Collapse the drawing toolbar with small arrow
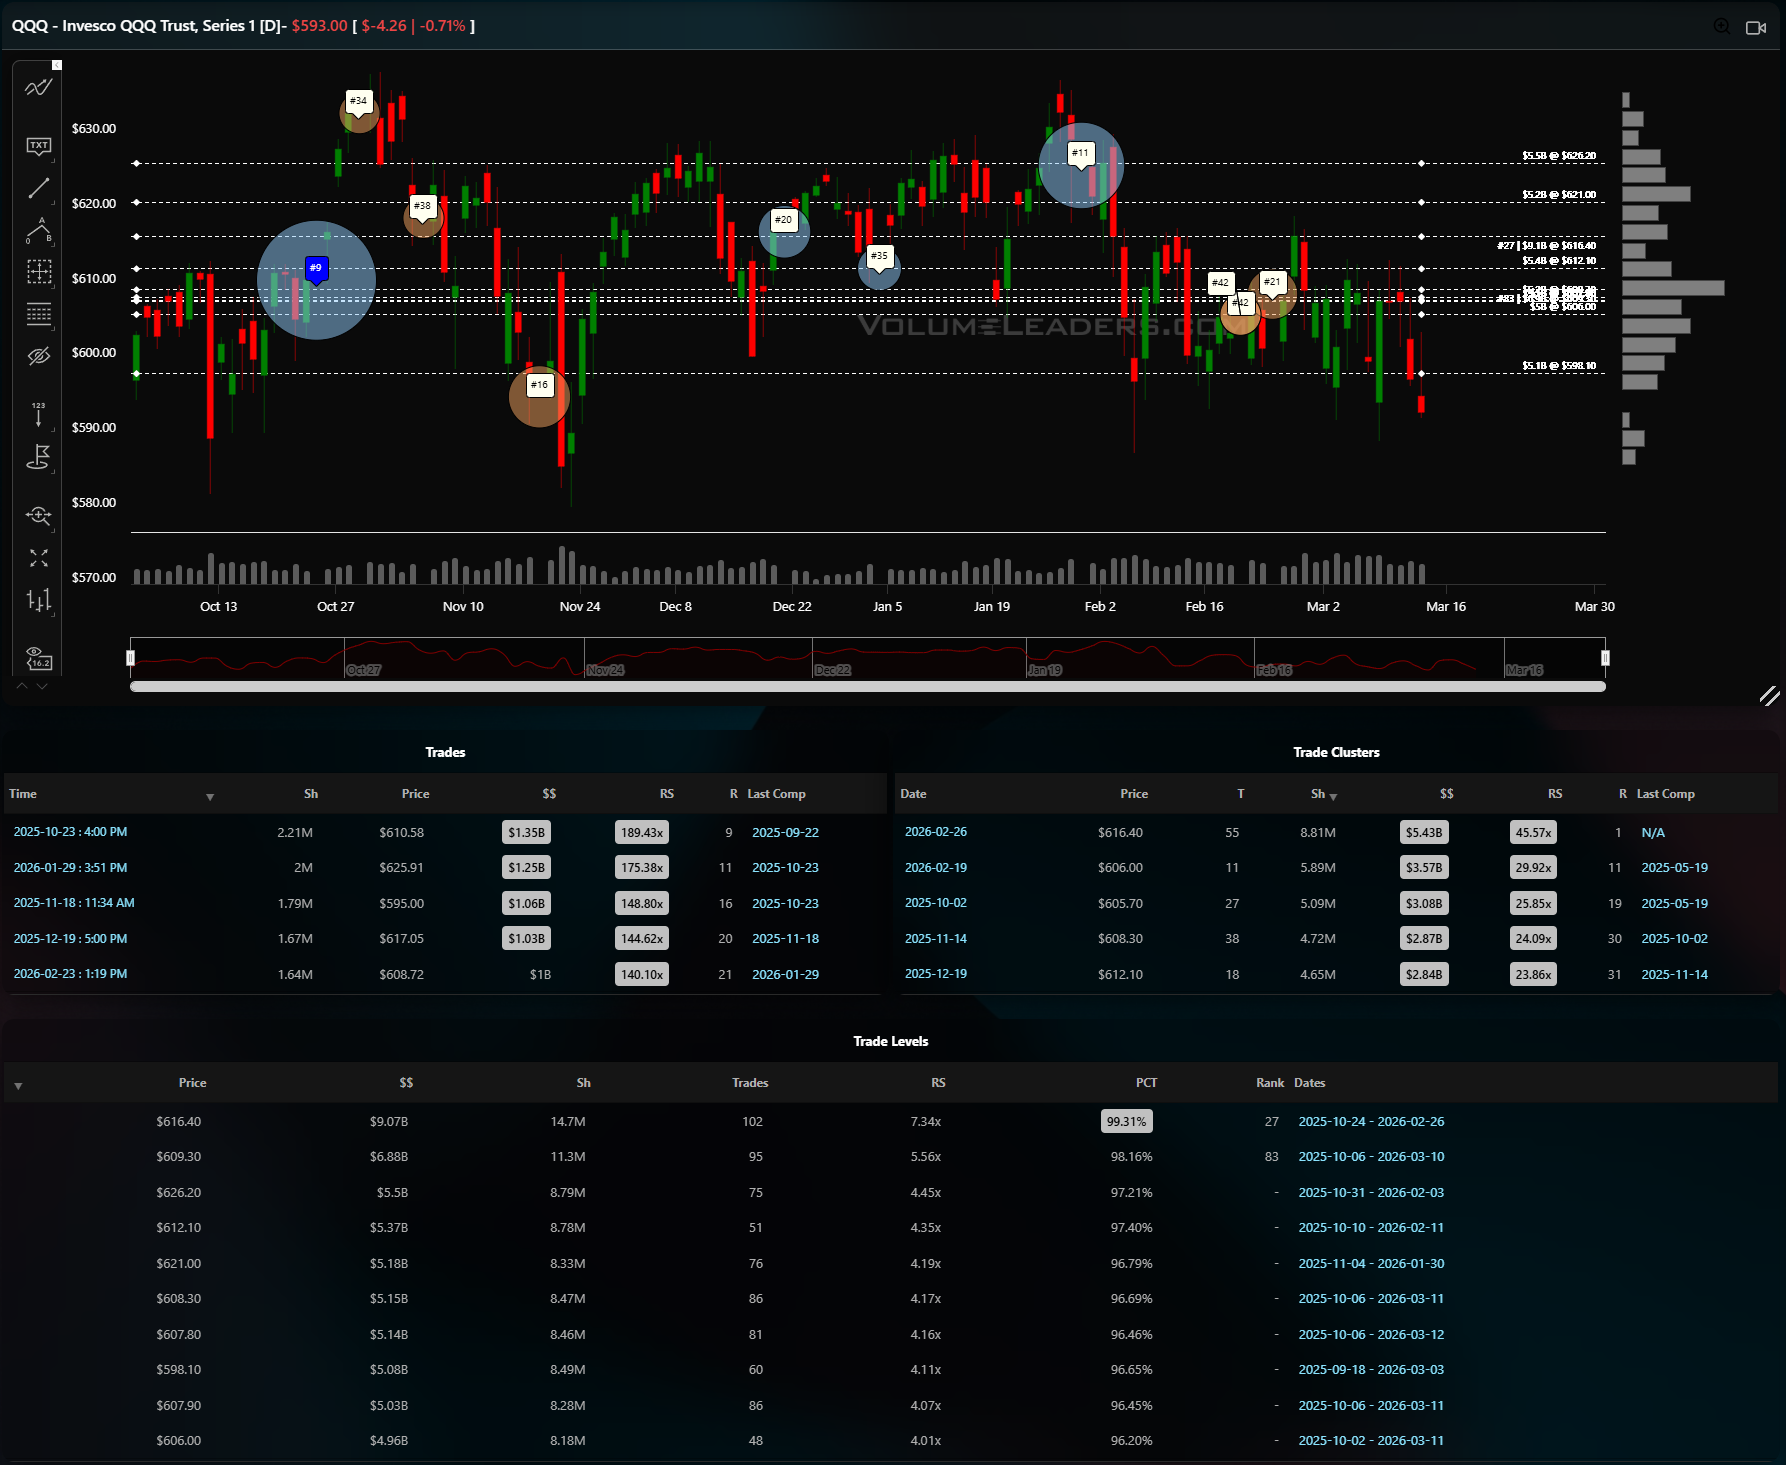This screenshot has width=1786, height=1465. (x=57, y=65)
